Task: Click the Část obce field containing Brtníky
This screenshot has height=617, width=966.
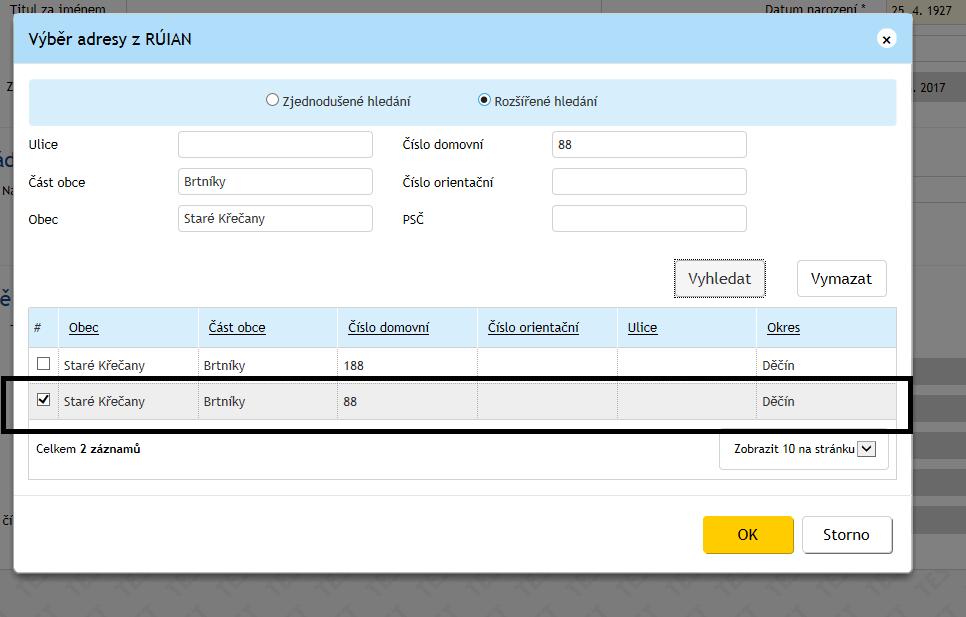Action: click(275, 182)
